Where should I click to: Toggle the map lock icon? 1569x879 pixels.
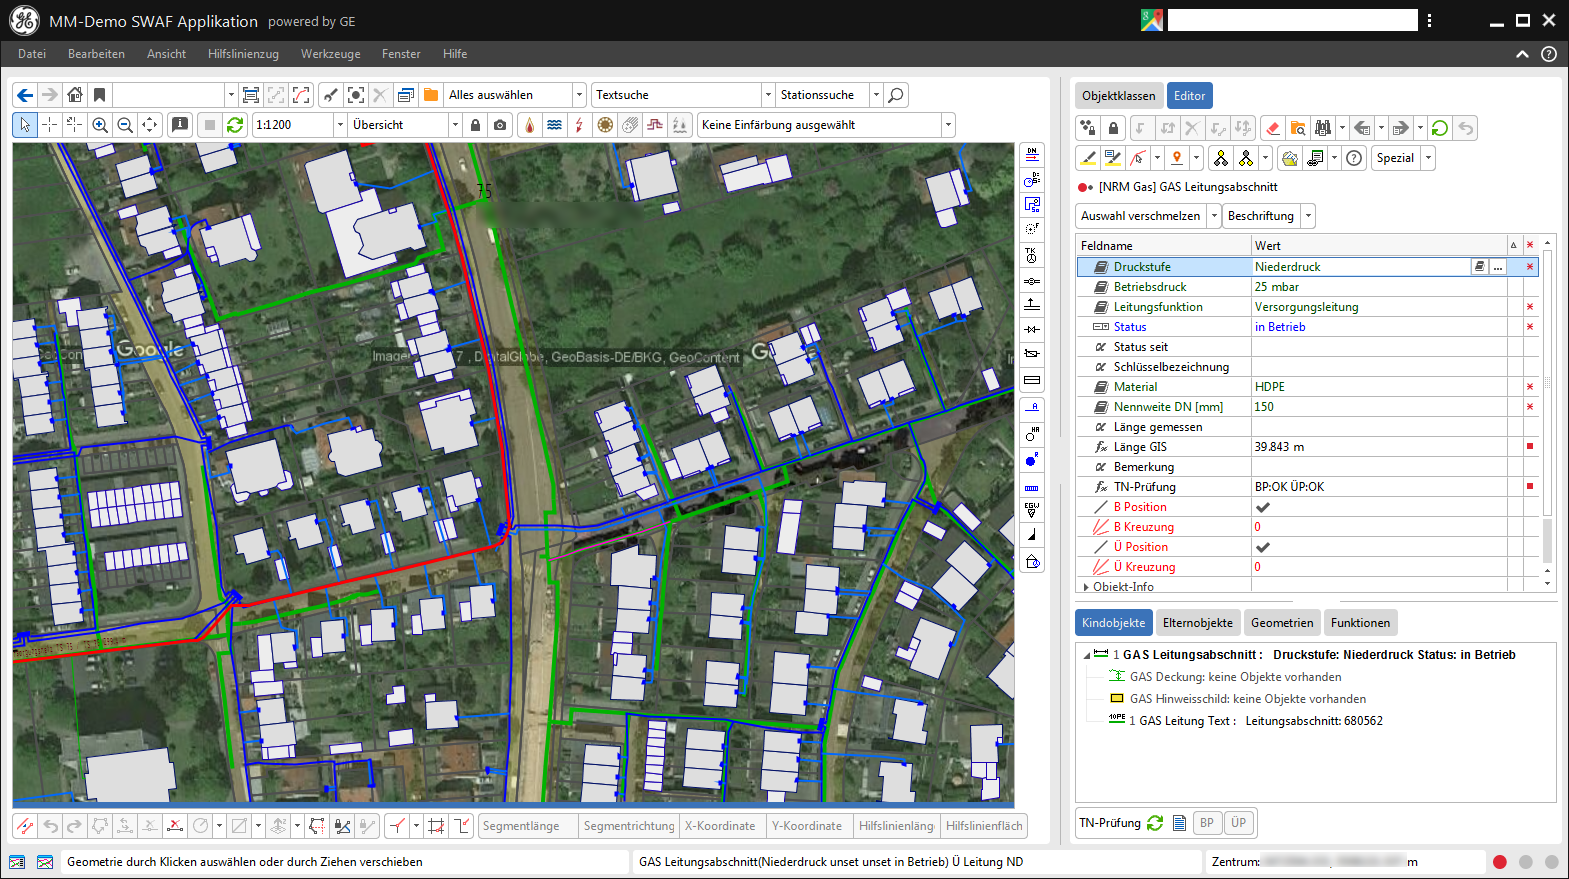coord(475,125)
